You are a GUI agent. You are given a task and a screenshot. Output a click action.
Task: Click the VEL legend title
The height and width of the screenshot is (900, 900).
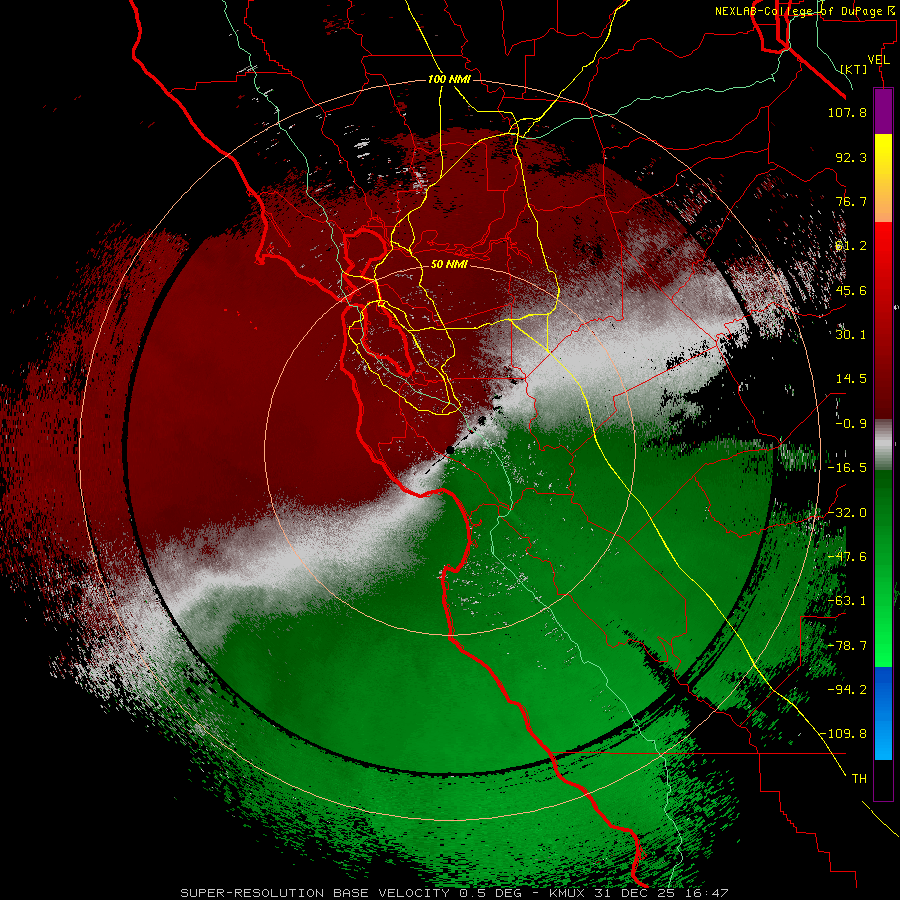(878, 60)
